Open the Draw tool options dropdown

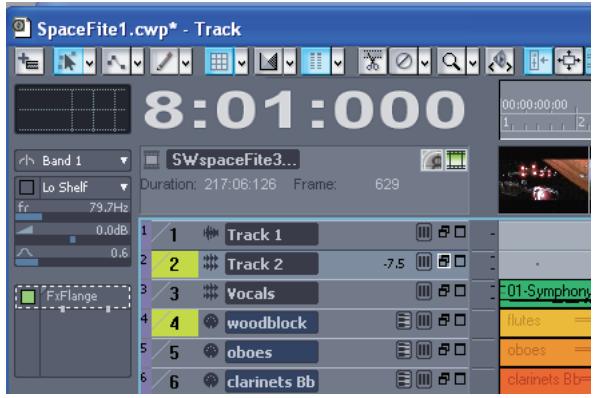click(185, 61)
